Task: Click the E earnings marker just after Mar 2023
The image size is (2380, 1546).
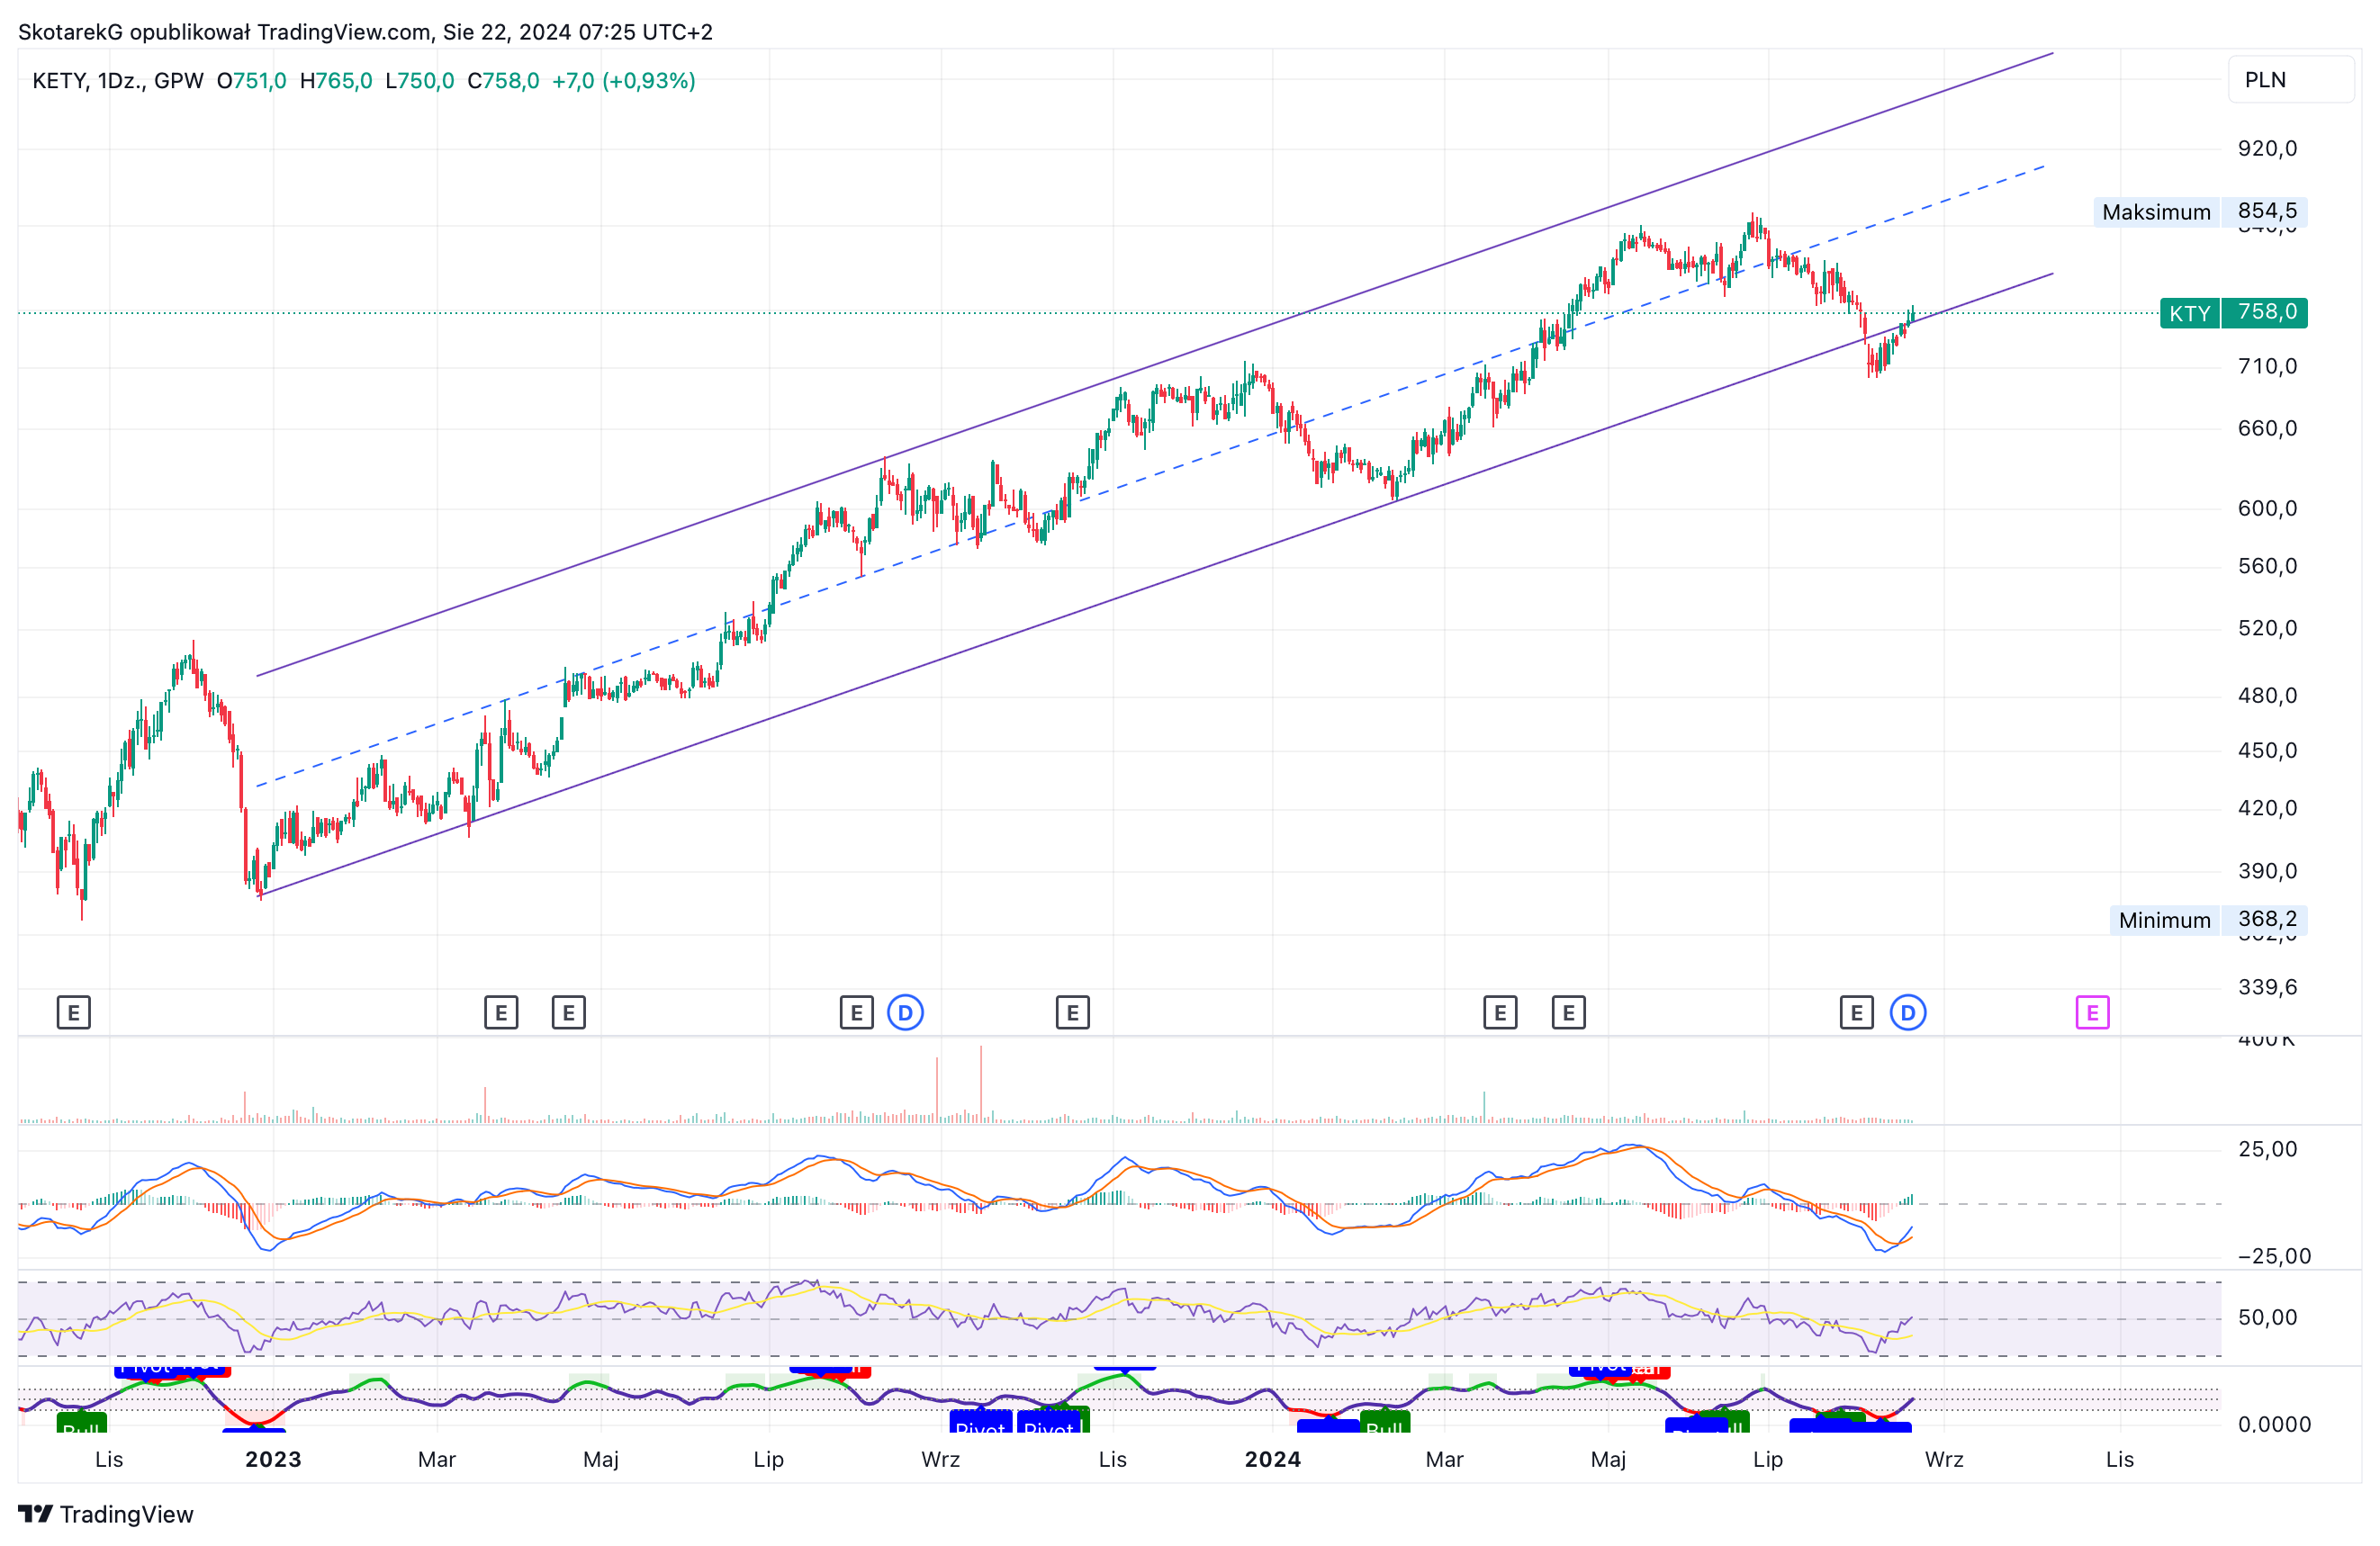Action: click(501, 1013)
